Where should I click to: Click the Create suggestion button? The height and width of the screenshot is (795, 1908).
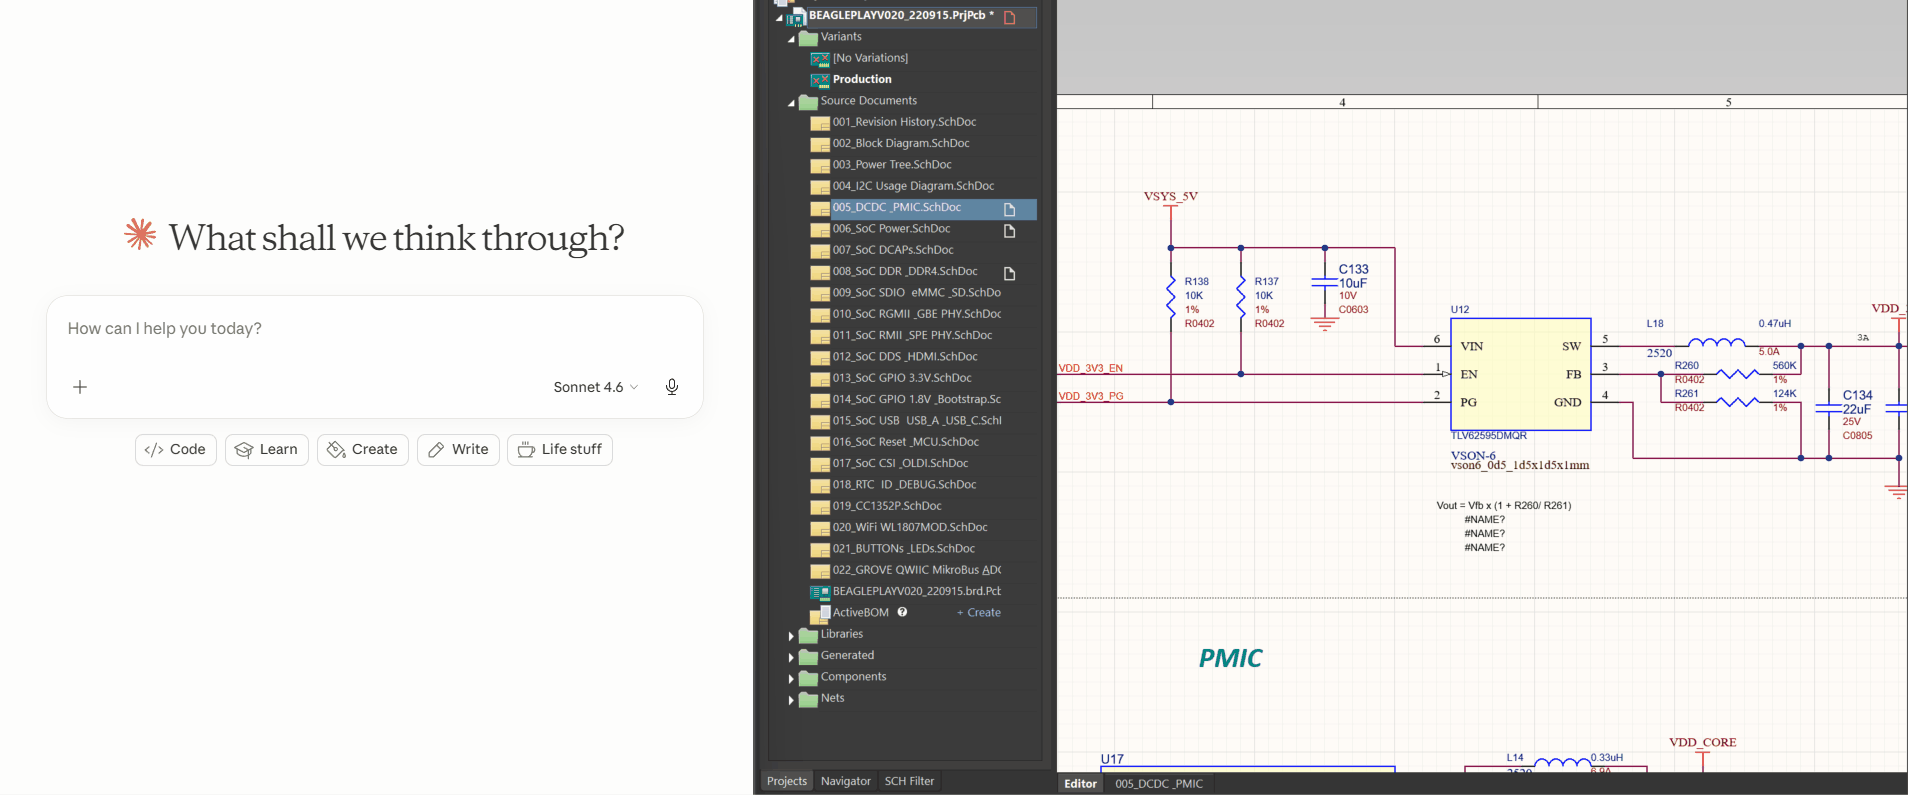pos(363,450)
